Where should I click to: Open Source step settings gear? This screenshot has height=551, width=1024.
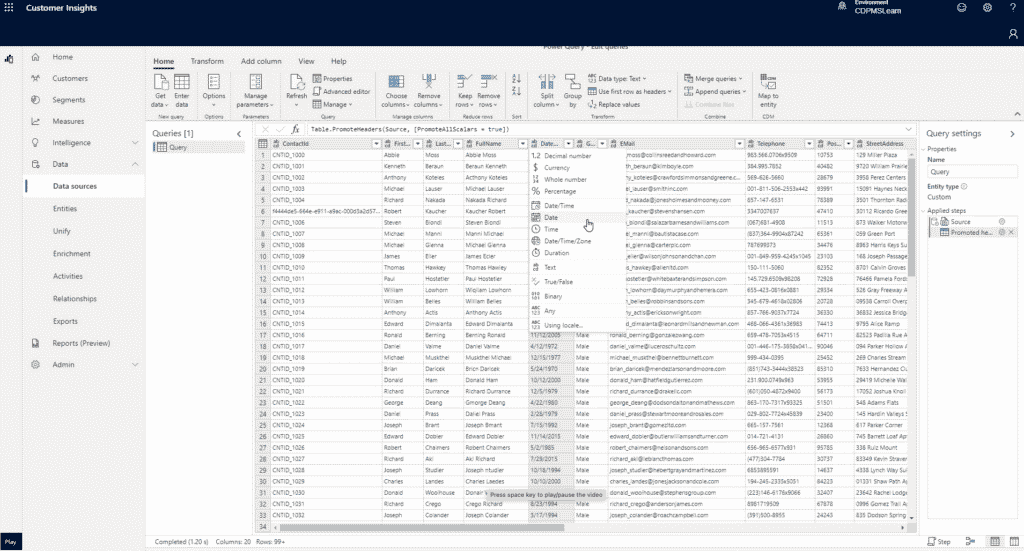[1002, 221]
